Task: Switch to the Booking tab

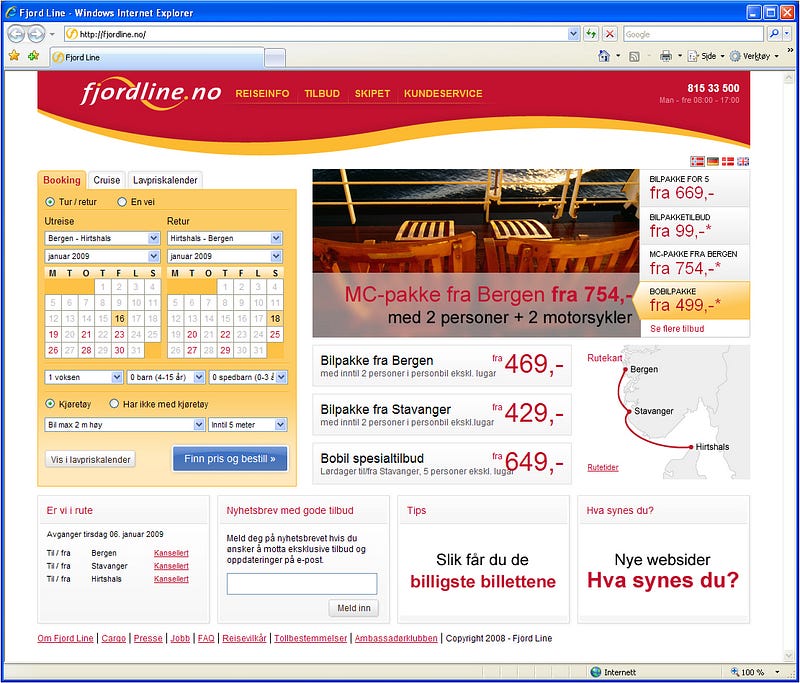Action: click(x=62, y=180)
